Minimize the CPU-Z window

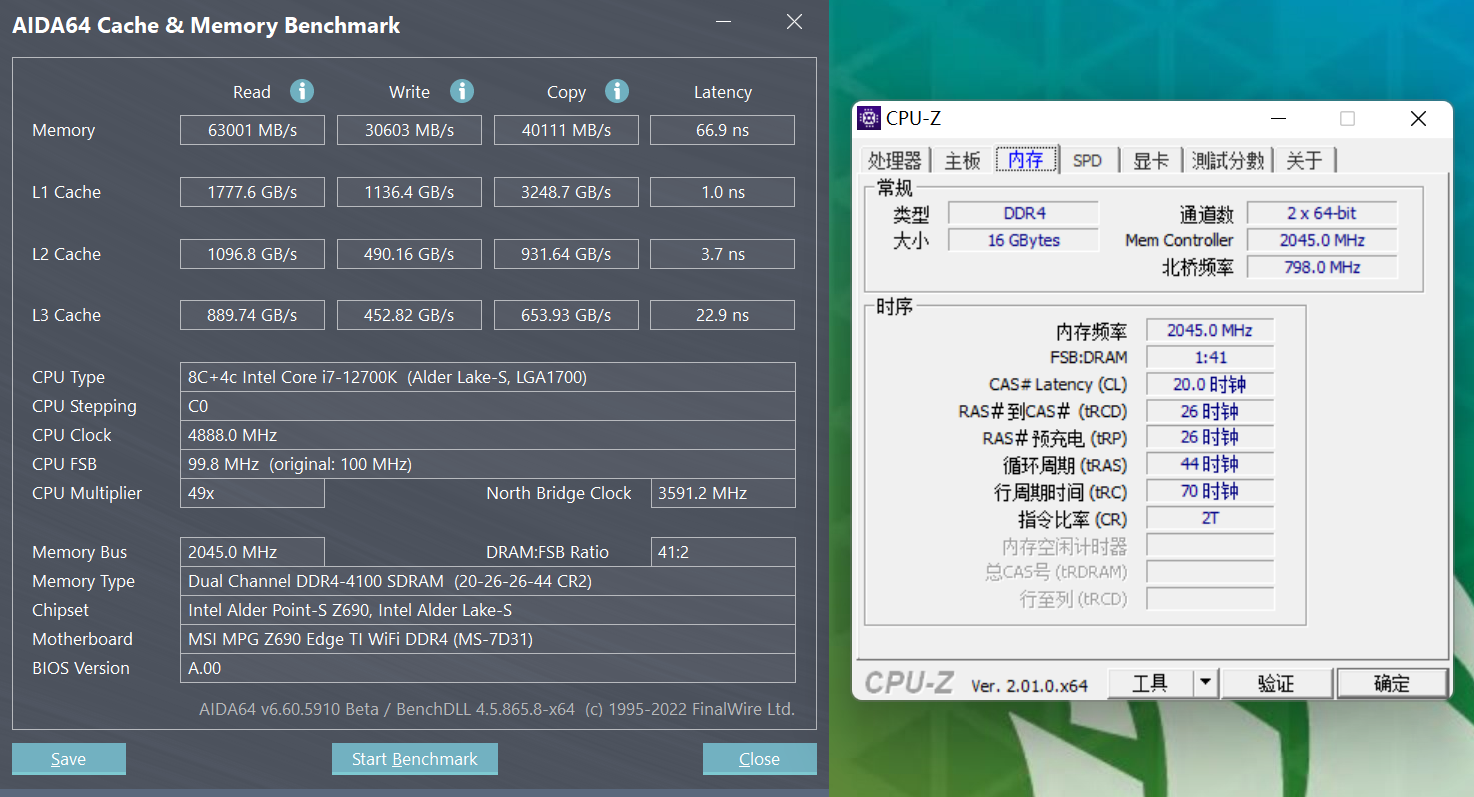1279,119
